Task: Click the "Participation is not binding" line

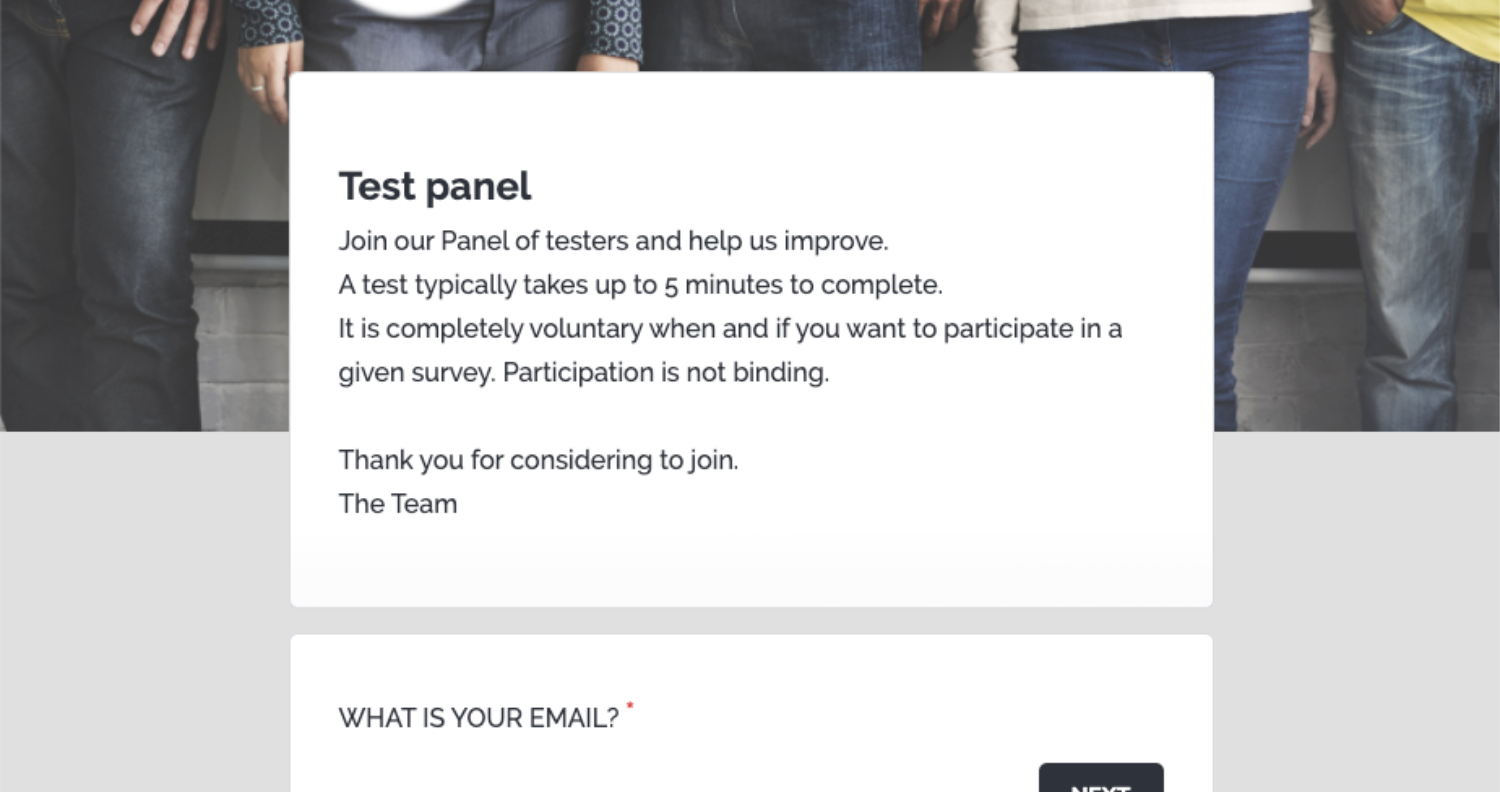Action: coord(584,373)
